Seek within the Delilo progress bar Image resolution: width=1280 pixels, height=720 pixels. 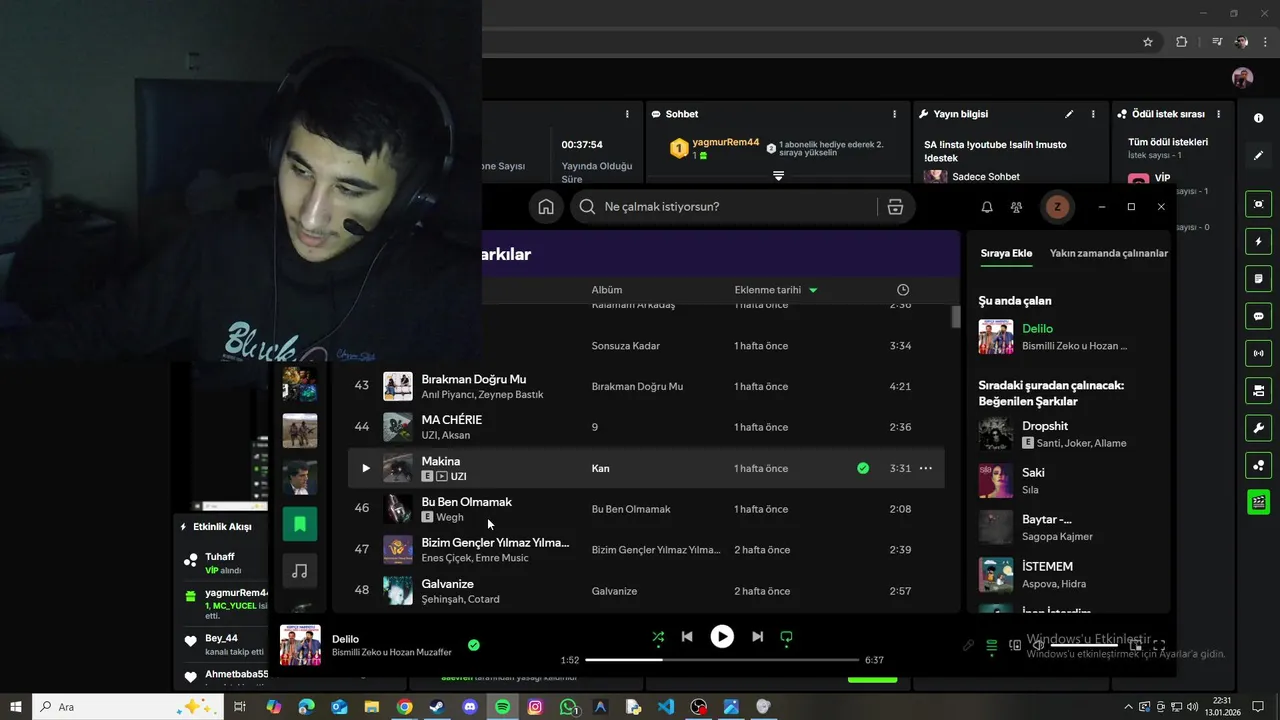click(722, 660)
